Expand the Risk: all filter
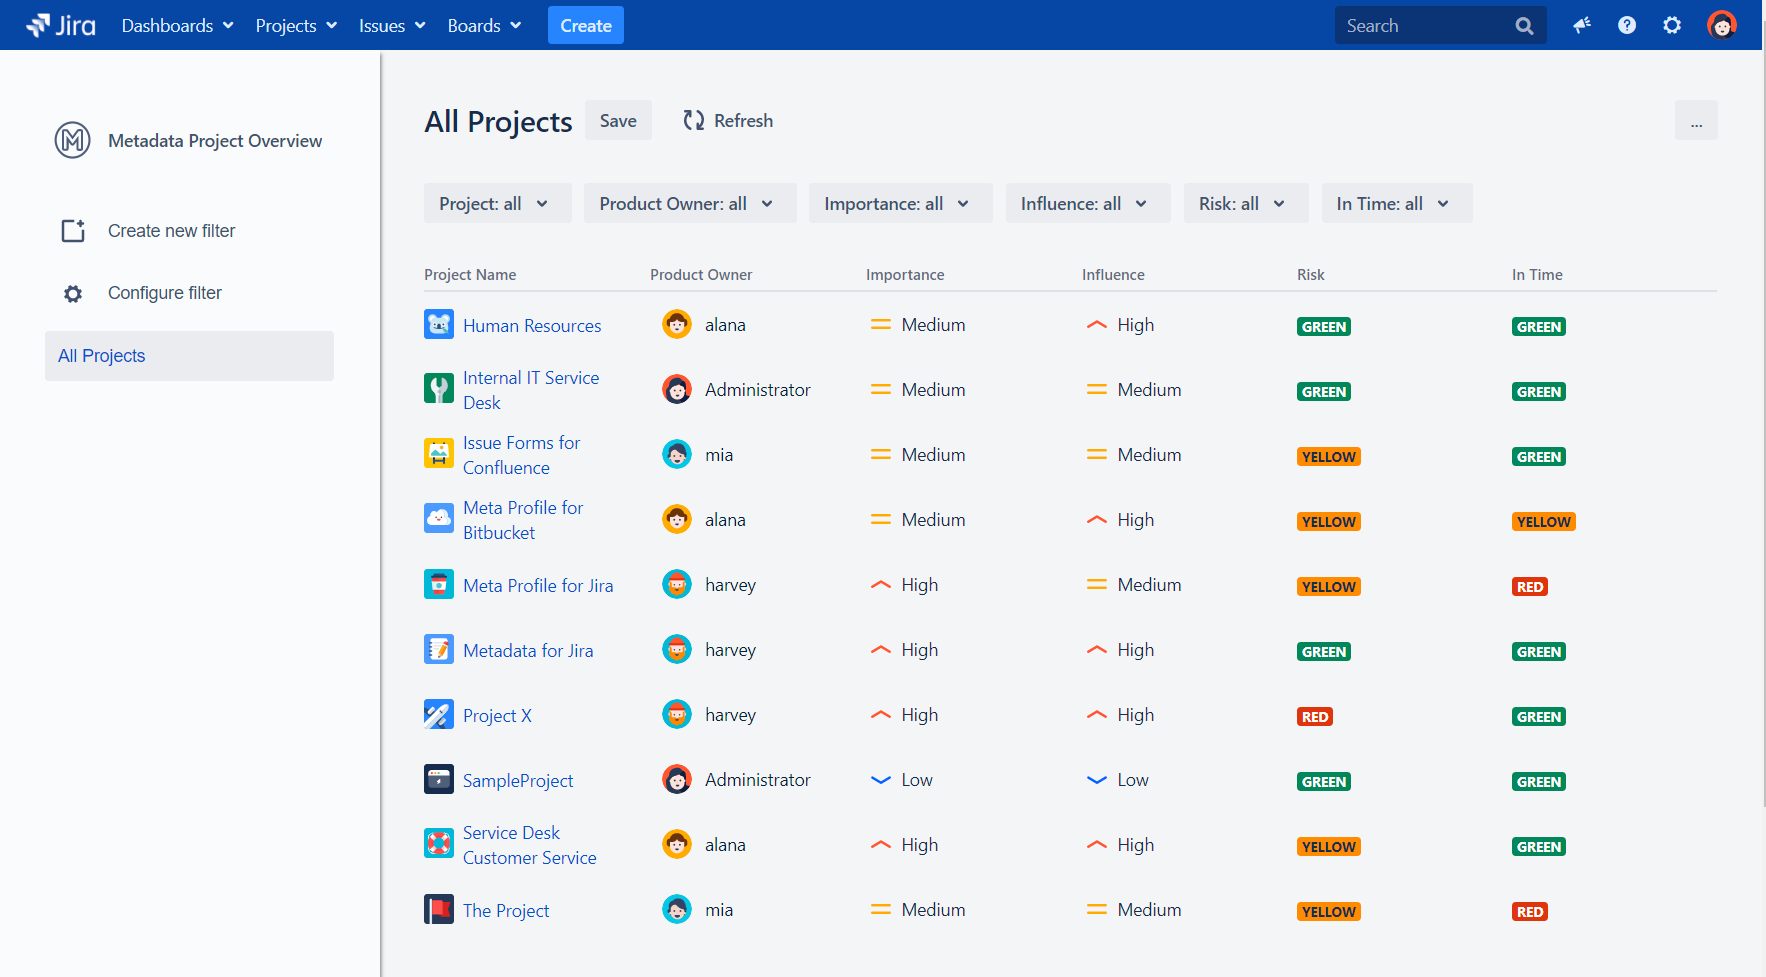Screen dimensions: 1766x977 pyautogui.click(x=1246, y=203)
